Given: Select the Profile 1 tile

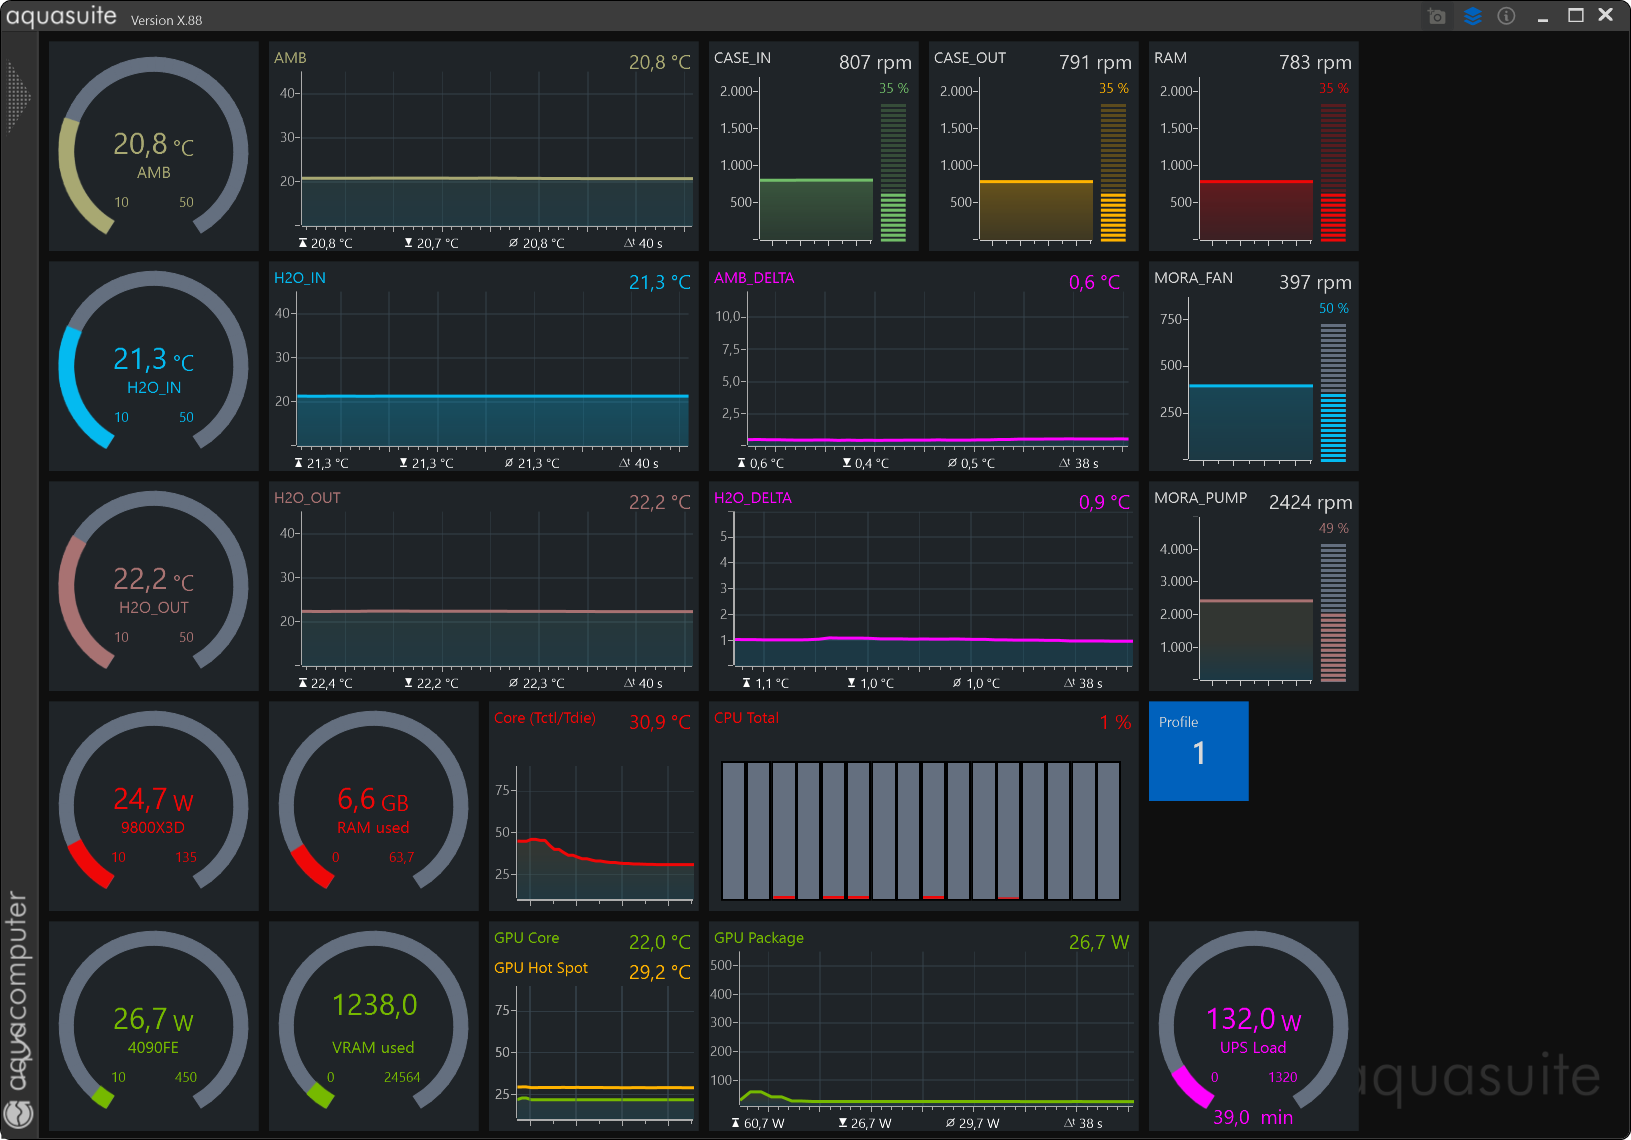Looking at the screenshot, I should click(x=1198, y=751).
